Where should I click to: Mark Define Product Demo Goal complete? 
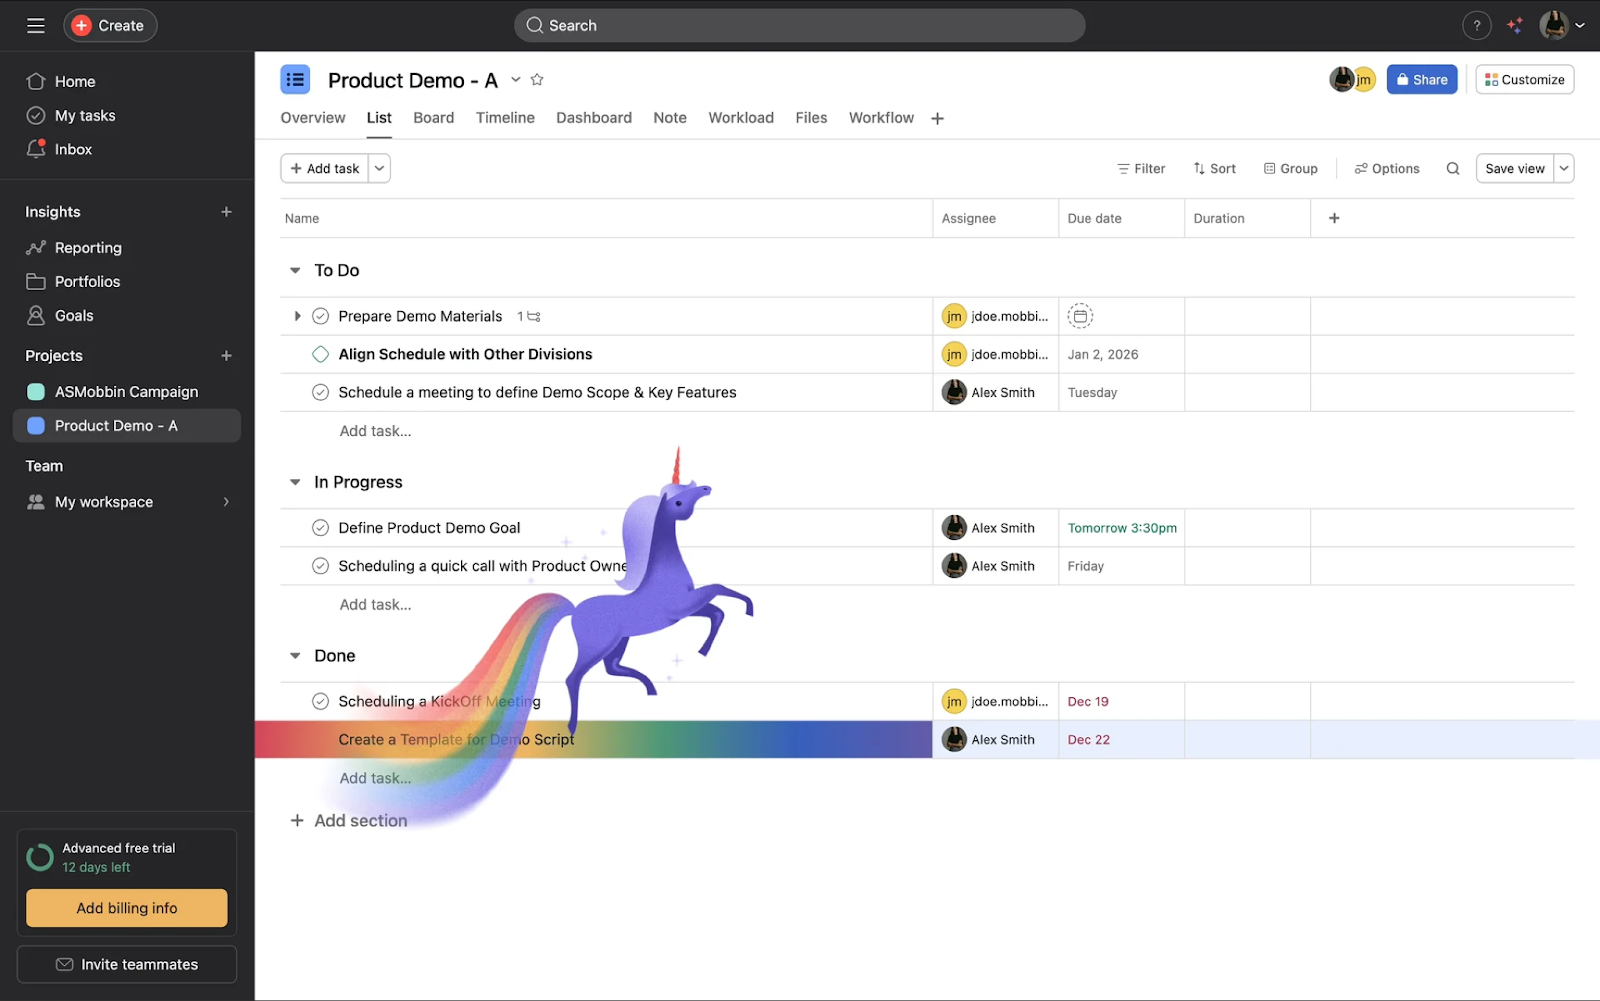coord(320,528)
